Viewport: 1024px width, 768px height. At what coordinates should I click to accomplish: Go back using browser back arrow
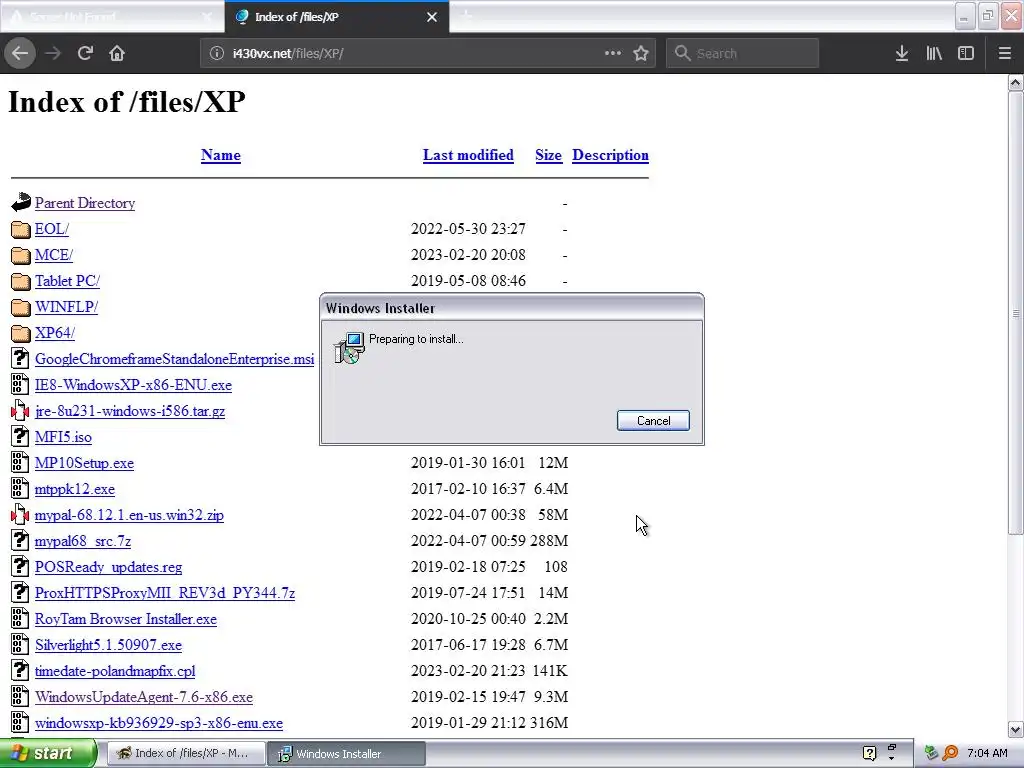[20, 53]
